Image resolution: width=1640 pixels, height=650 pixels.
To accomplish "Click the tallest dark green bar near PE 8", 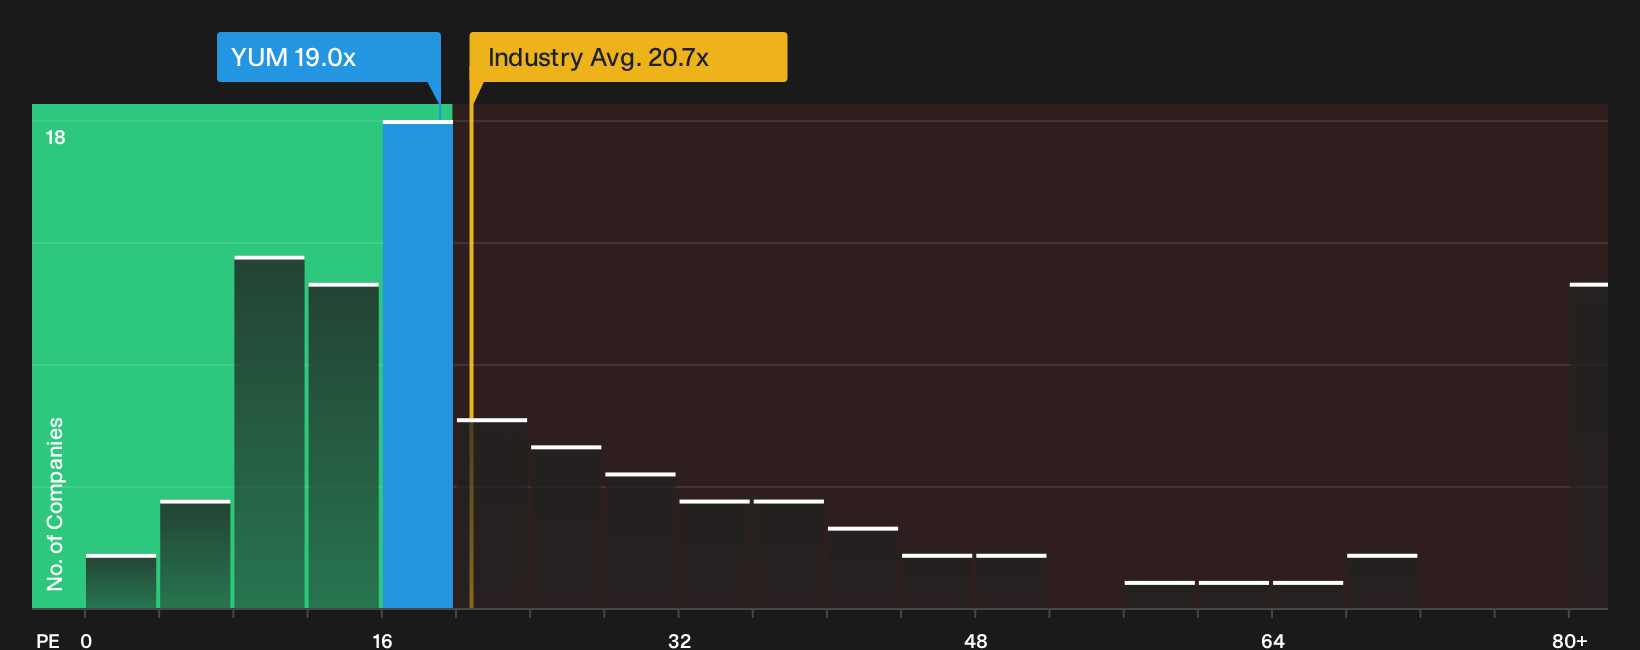I will 269,432.
